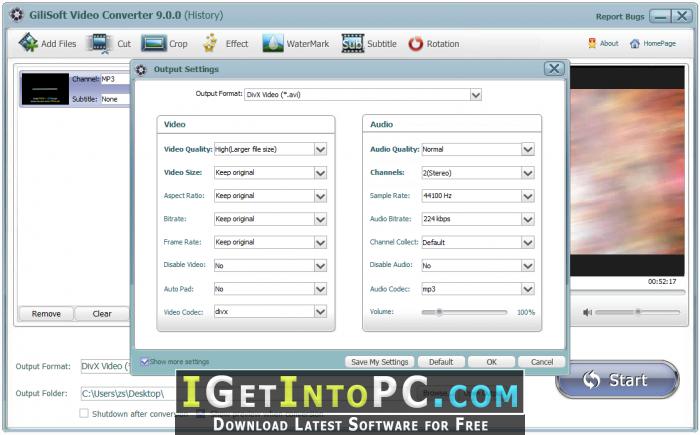Open the About icon
Screen dimensions: 700x435
(592, 43)
